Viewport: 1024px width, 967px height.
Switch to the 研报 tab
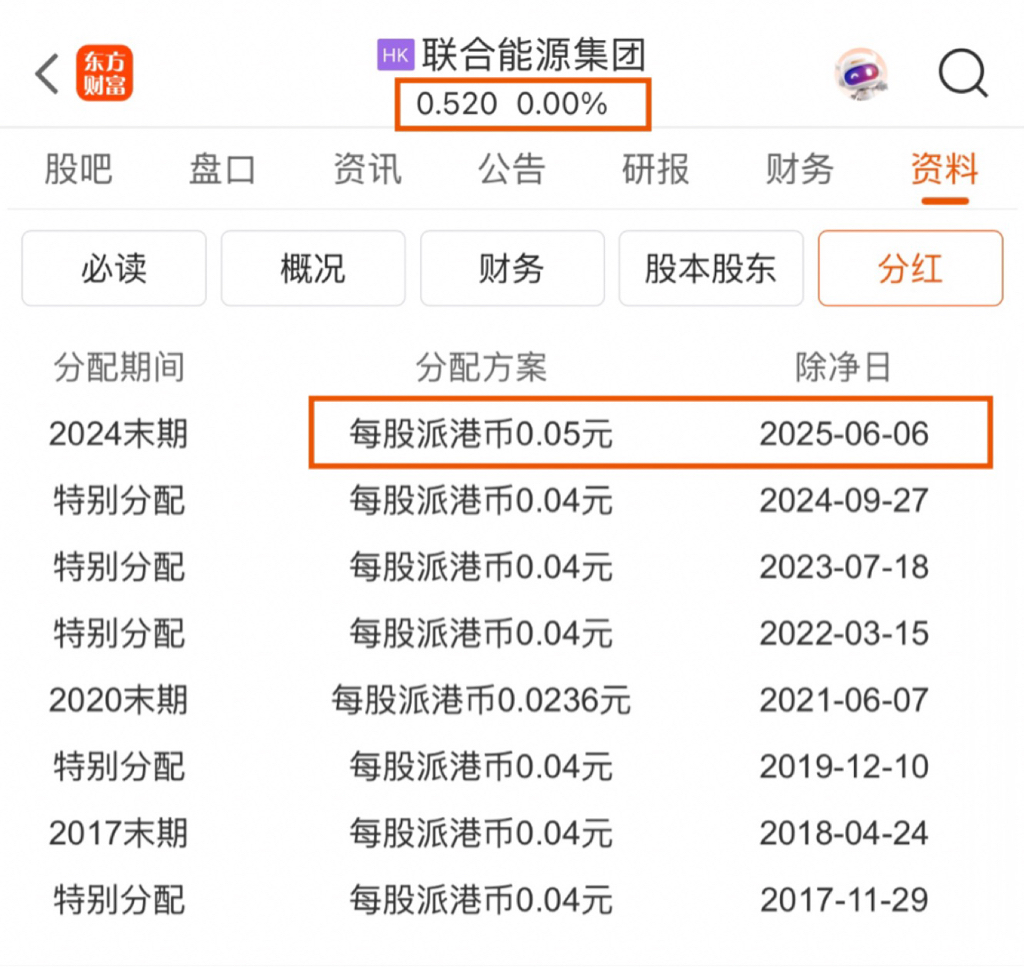(656, 169)
